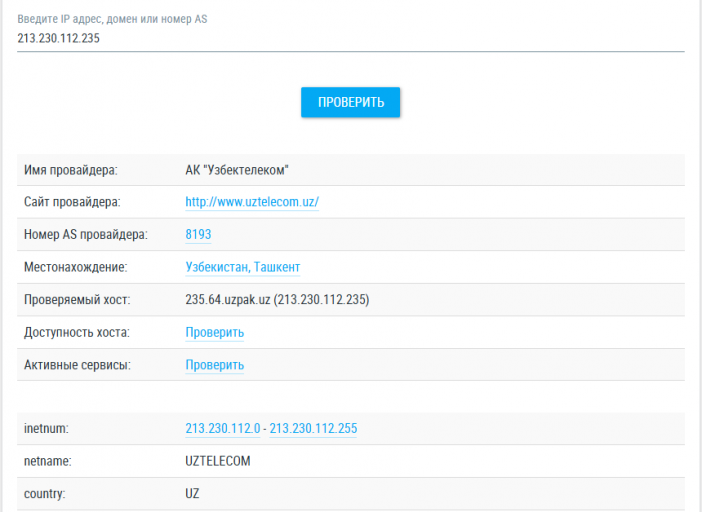Open the 213.230.112.0 inetnum start link

pos(223,428)
